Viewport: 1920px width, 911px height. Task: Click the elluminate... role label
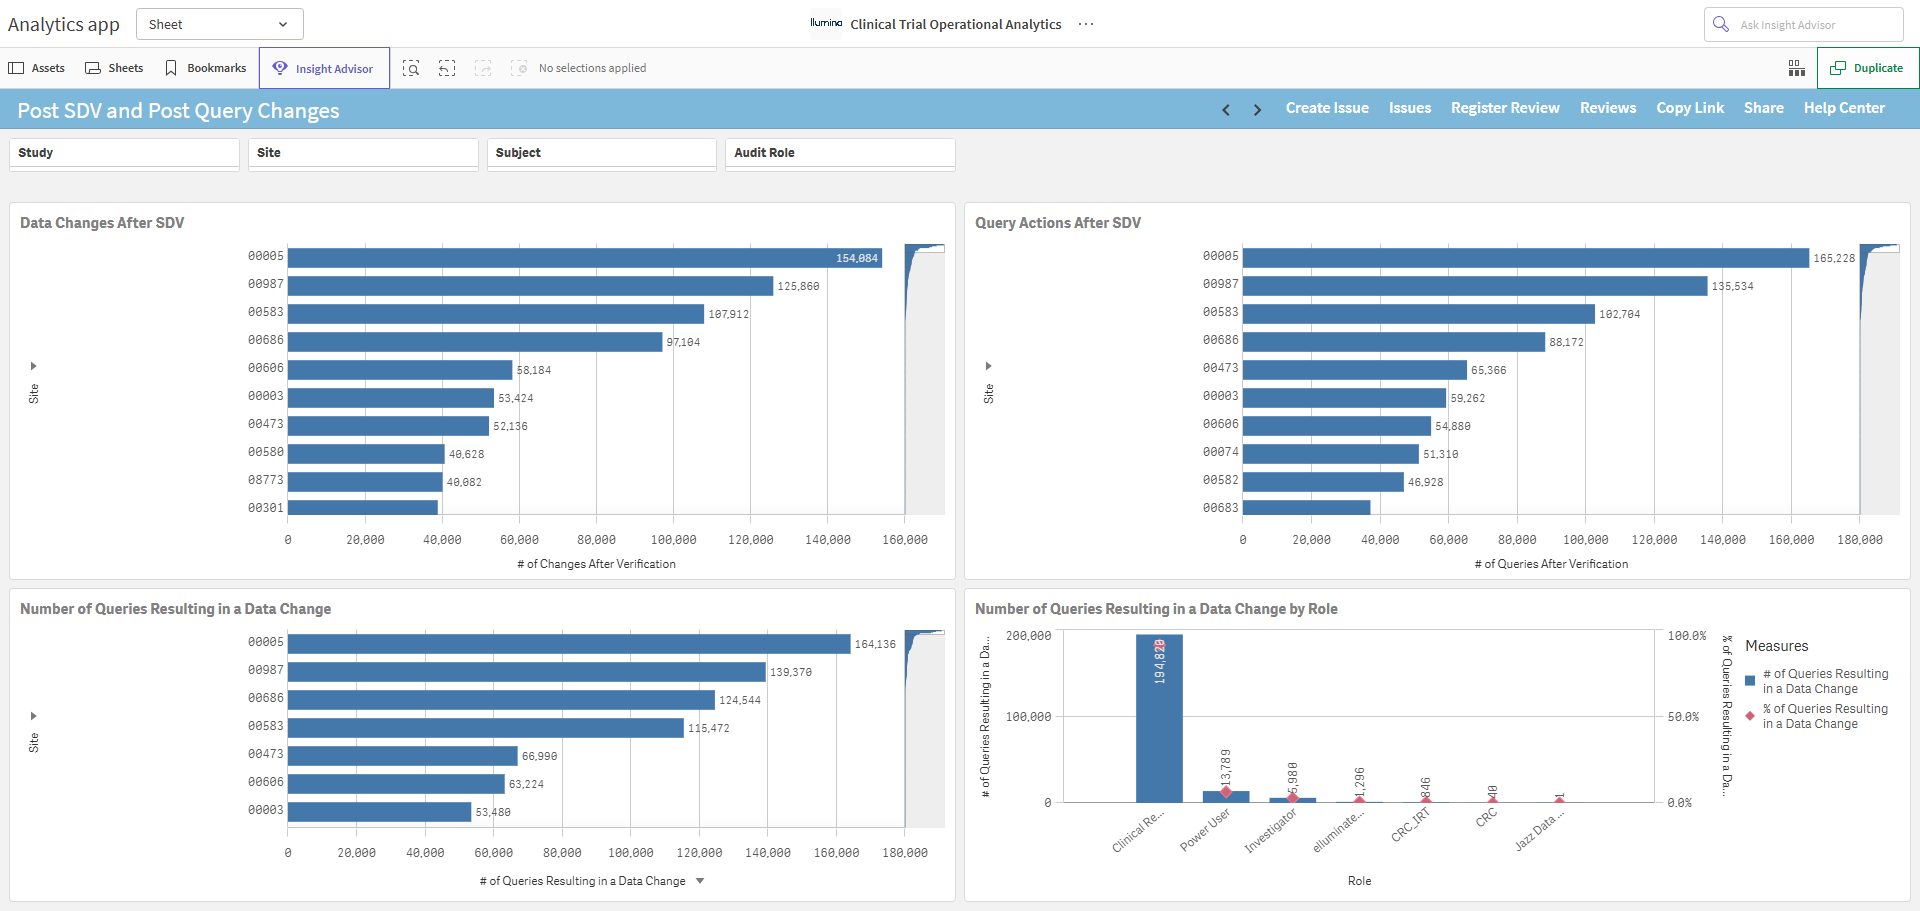[1338, 831]
